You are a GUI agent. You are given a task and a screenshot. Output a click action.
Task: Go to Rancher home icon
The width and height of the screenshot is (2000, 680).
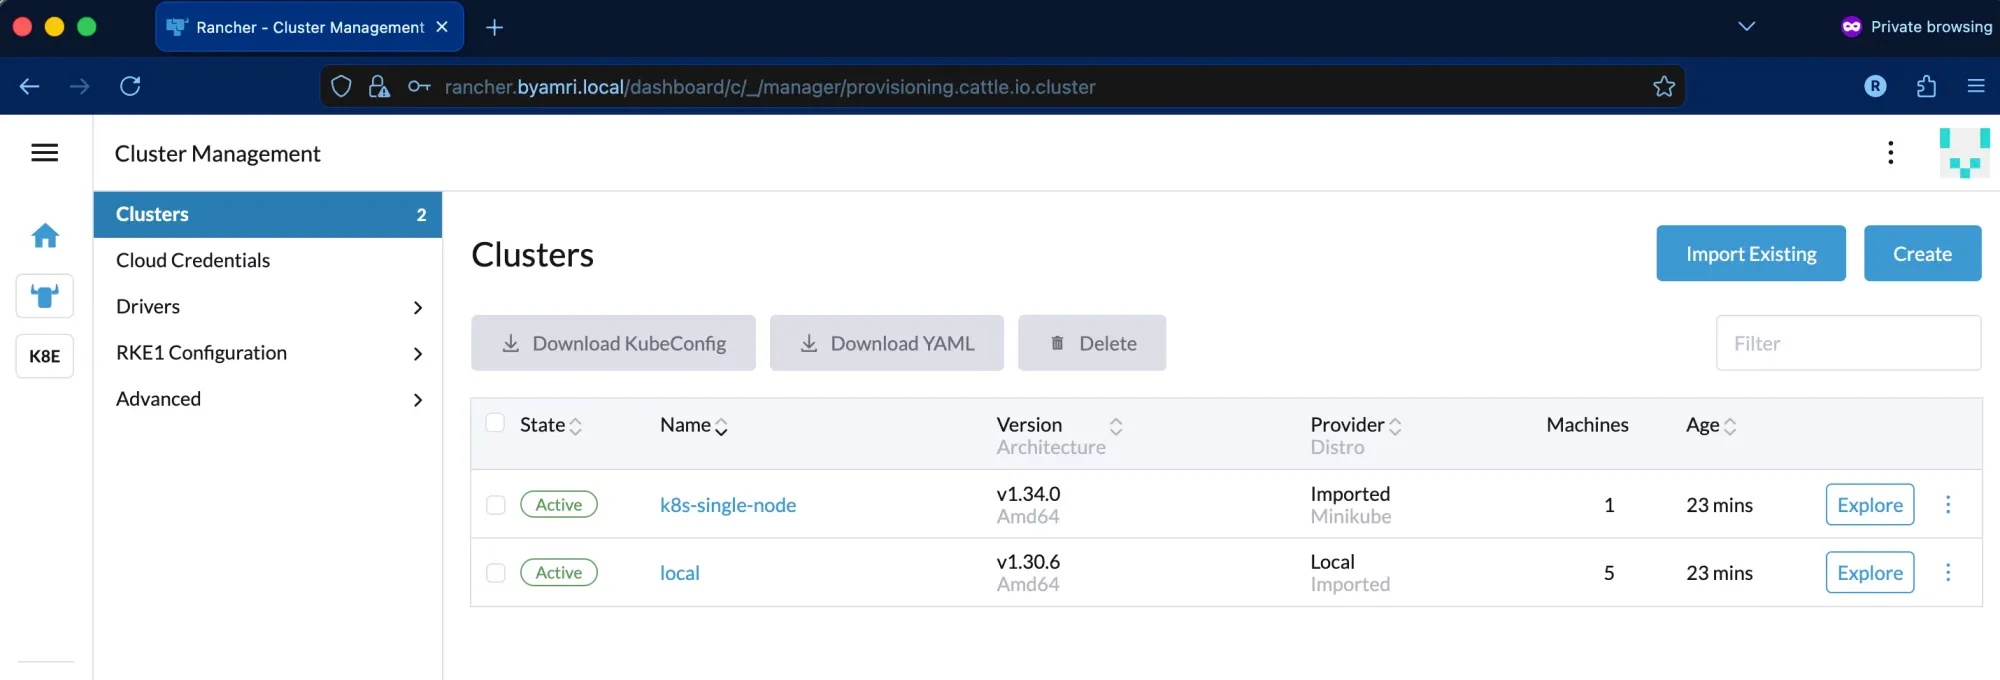point(45,236)
